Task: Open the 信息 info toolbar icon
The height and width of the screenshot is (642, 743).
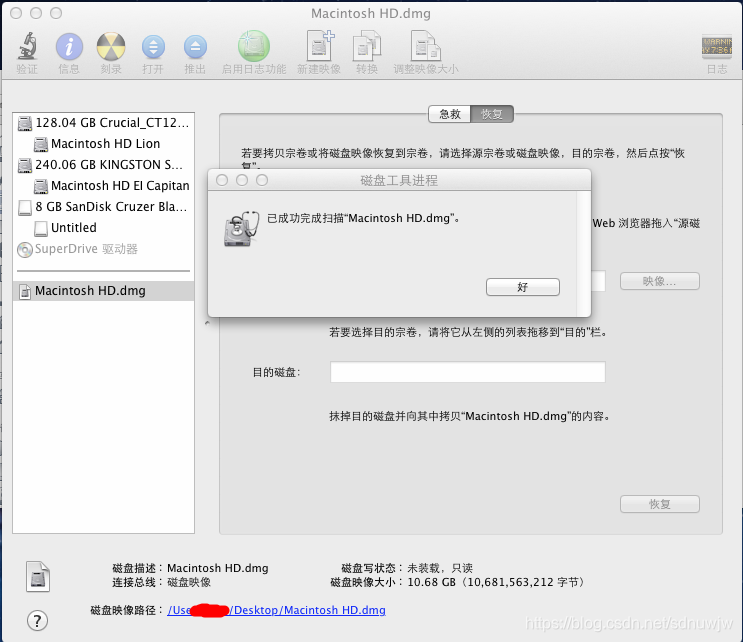Action: tap(69, 46)
